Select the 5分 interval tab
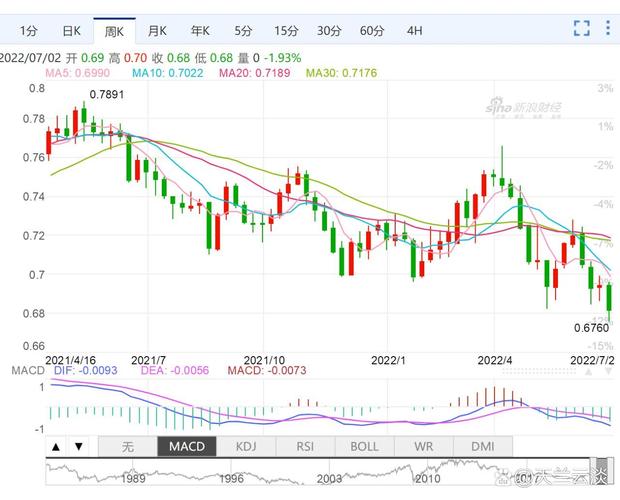 pyautogui.click(x=243, y=31)
